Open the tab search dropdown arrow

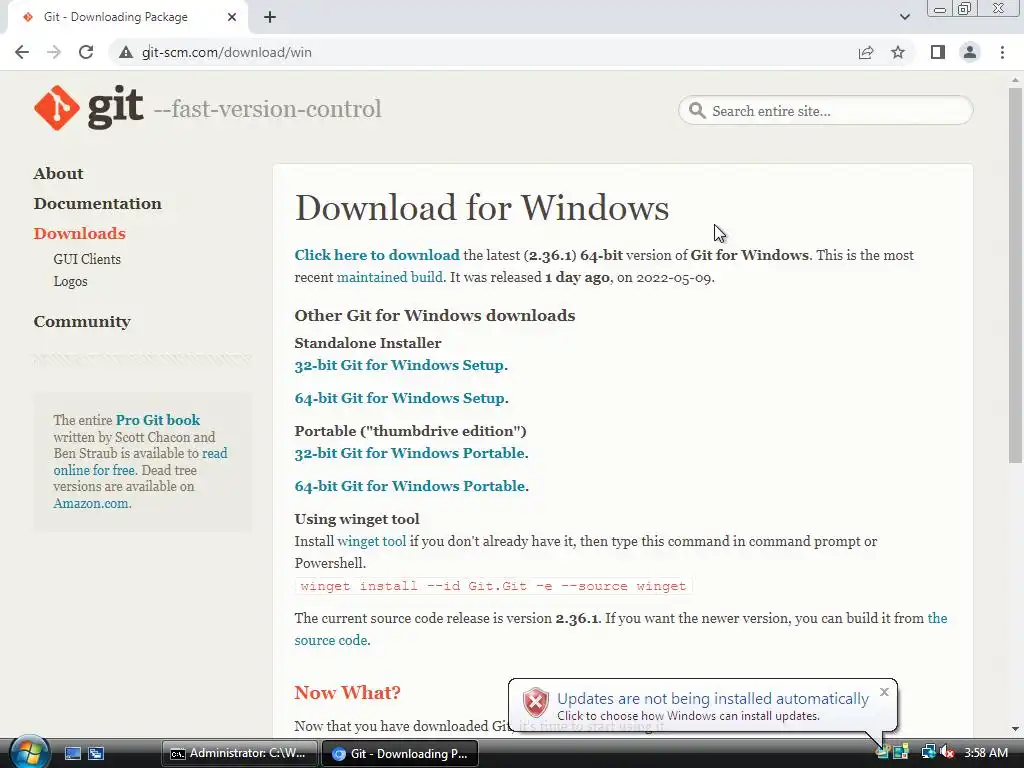(x=904, y=17)
